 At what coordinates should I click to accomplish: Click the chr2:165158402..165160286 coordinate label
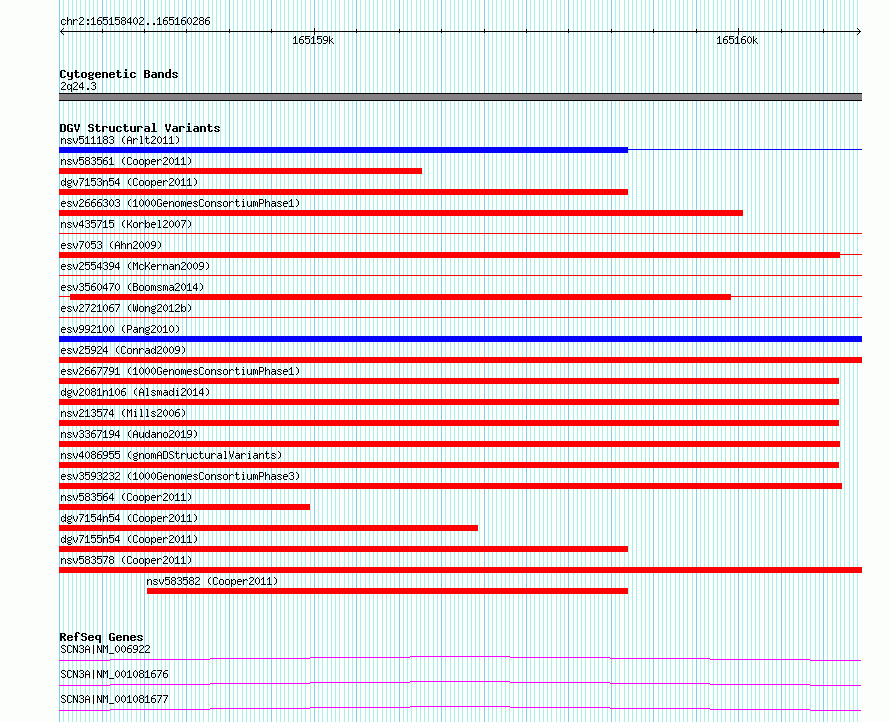coord(135,22)
